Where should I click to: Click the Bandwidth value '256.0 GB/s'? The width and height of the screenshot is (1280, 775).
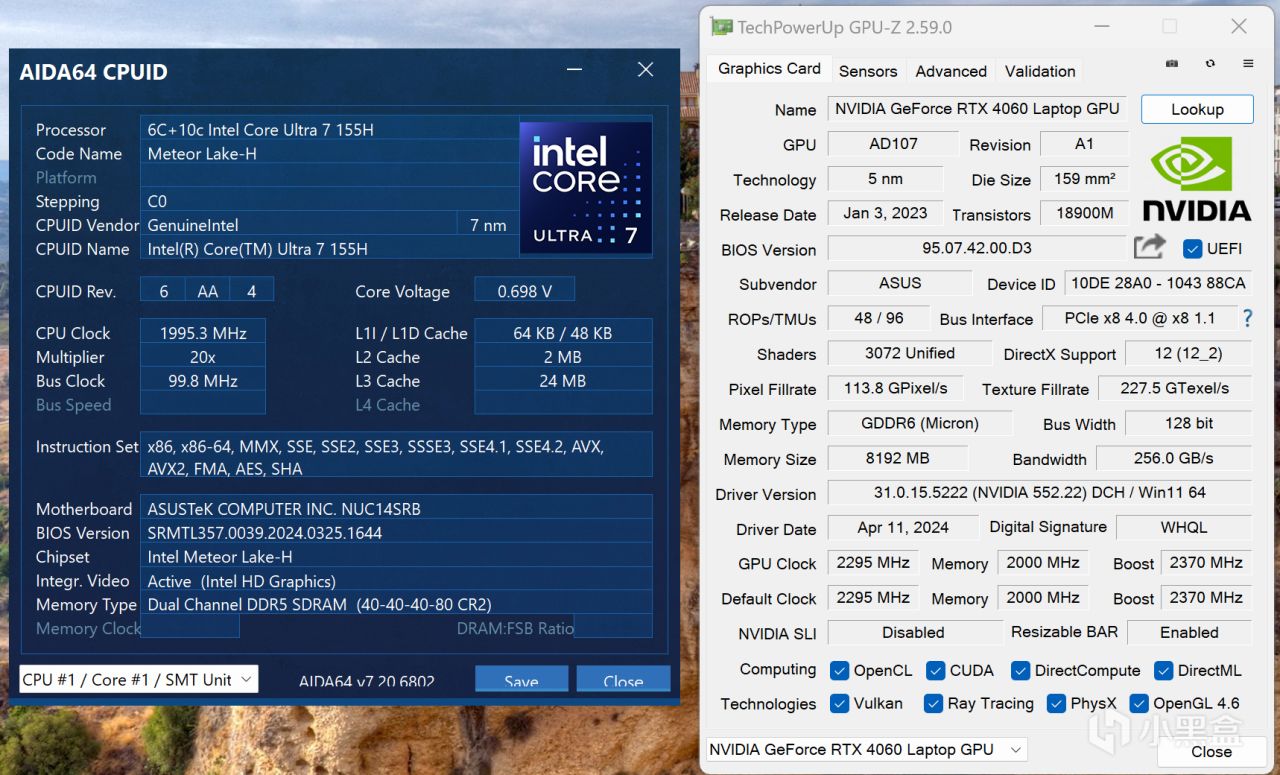pos(1174,458)
